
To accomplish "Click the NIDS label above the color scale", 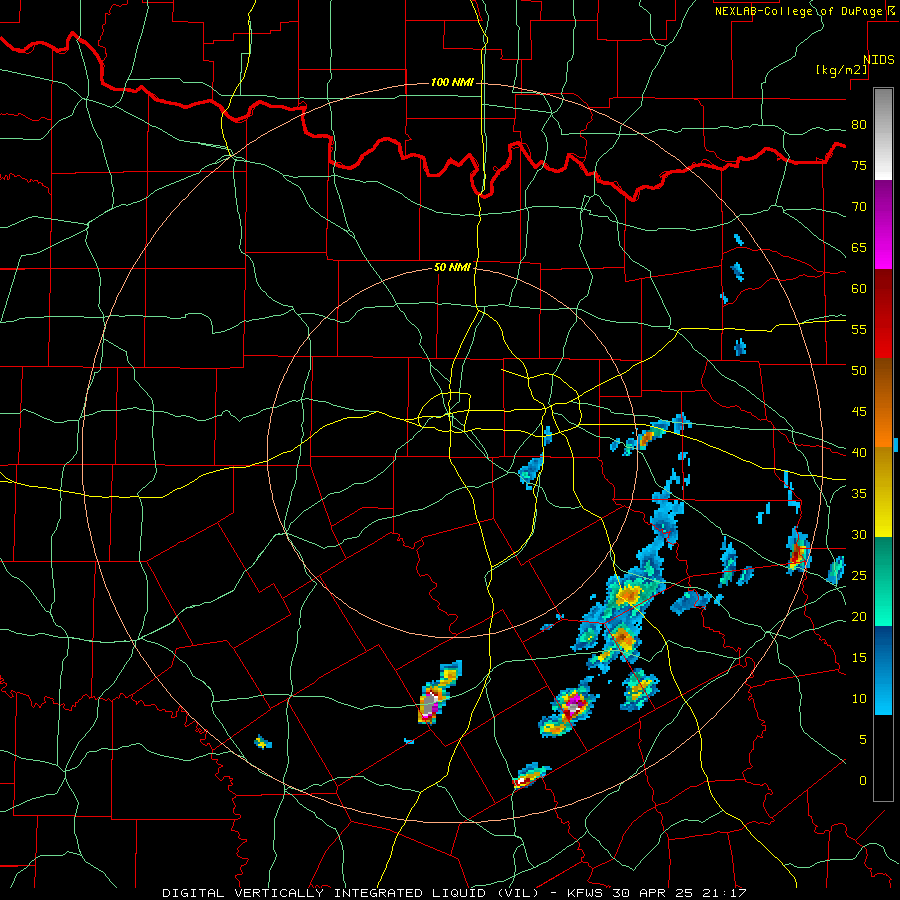I will point(879,60).
